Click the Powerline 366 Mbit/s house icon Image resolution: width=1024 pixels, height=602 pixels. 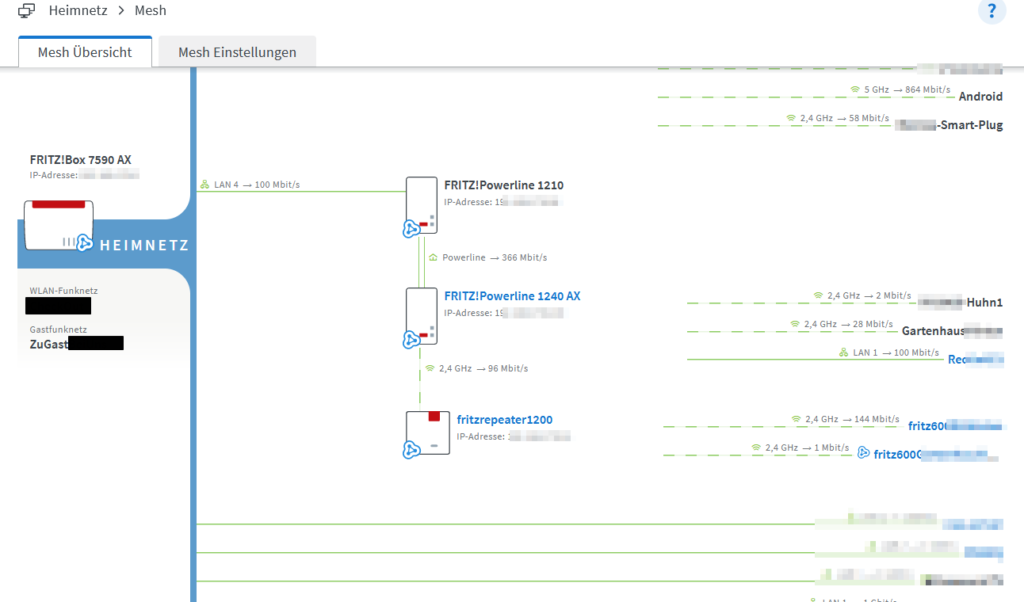(x=433, y=257)
